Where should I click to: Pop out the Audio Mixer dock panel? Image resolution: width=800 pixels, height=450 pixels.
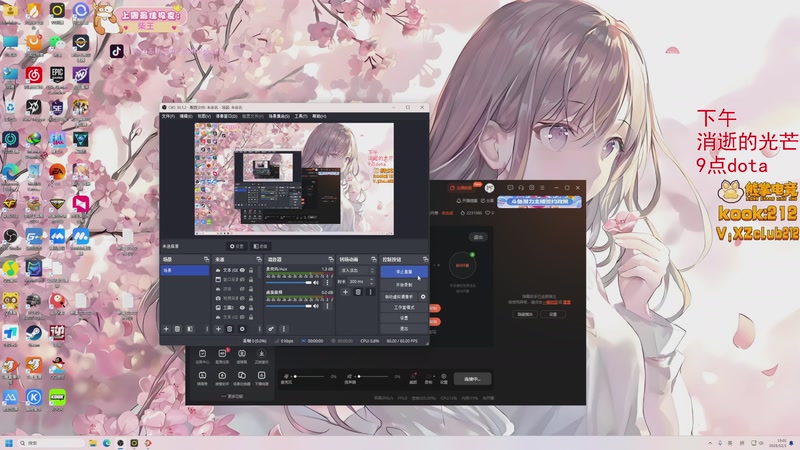coord(331,260)
